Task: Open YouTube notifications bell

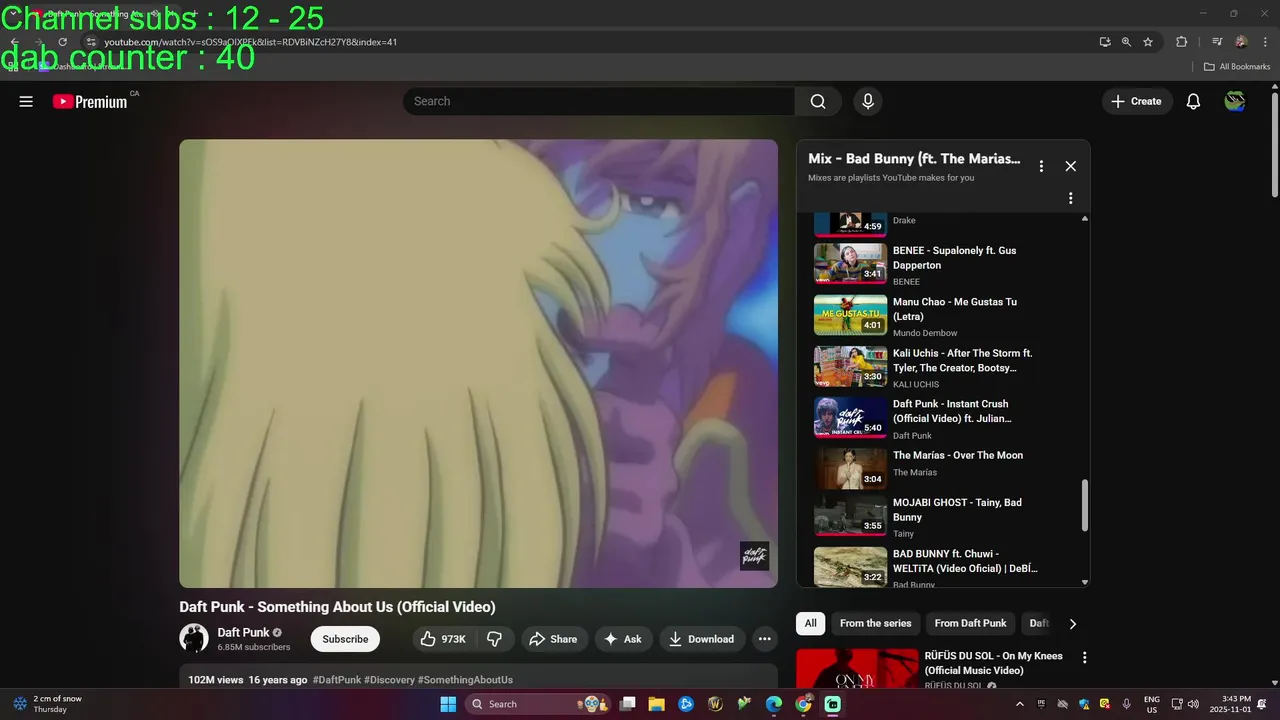Action: coord(1193,101)
